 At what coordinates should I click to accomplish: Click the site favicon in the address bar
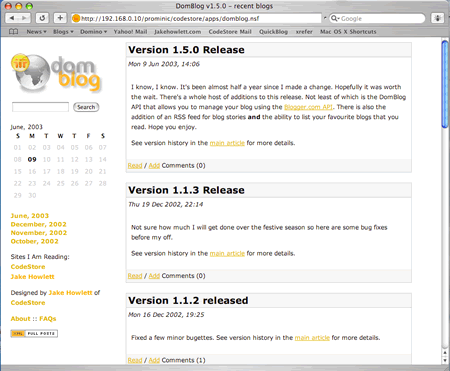pyautogui.click(x=76, y=18)
